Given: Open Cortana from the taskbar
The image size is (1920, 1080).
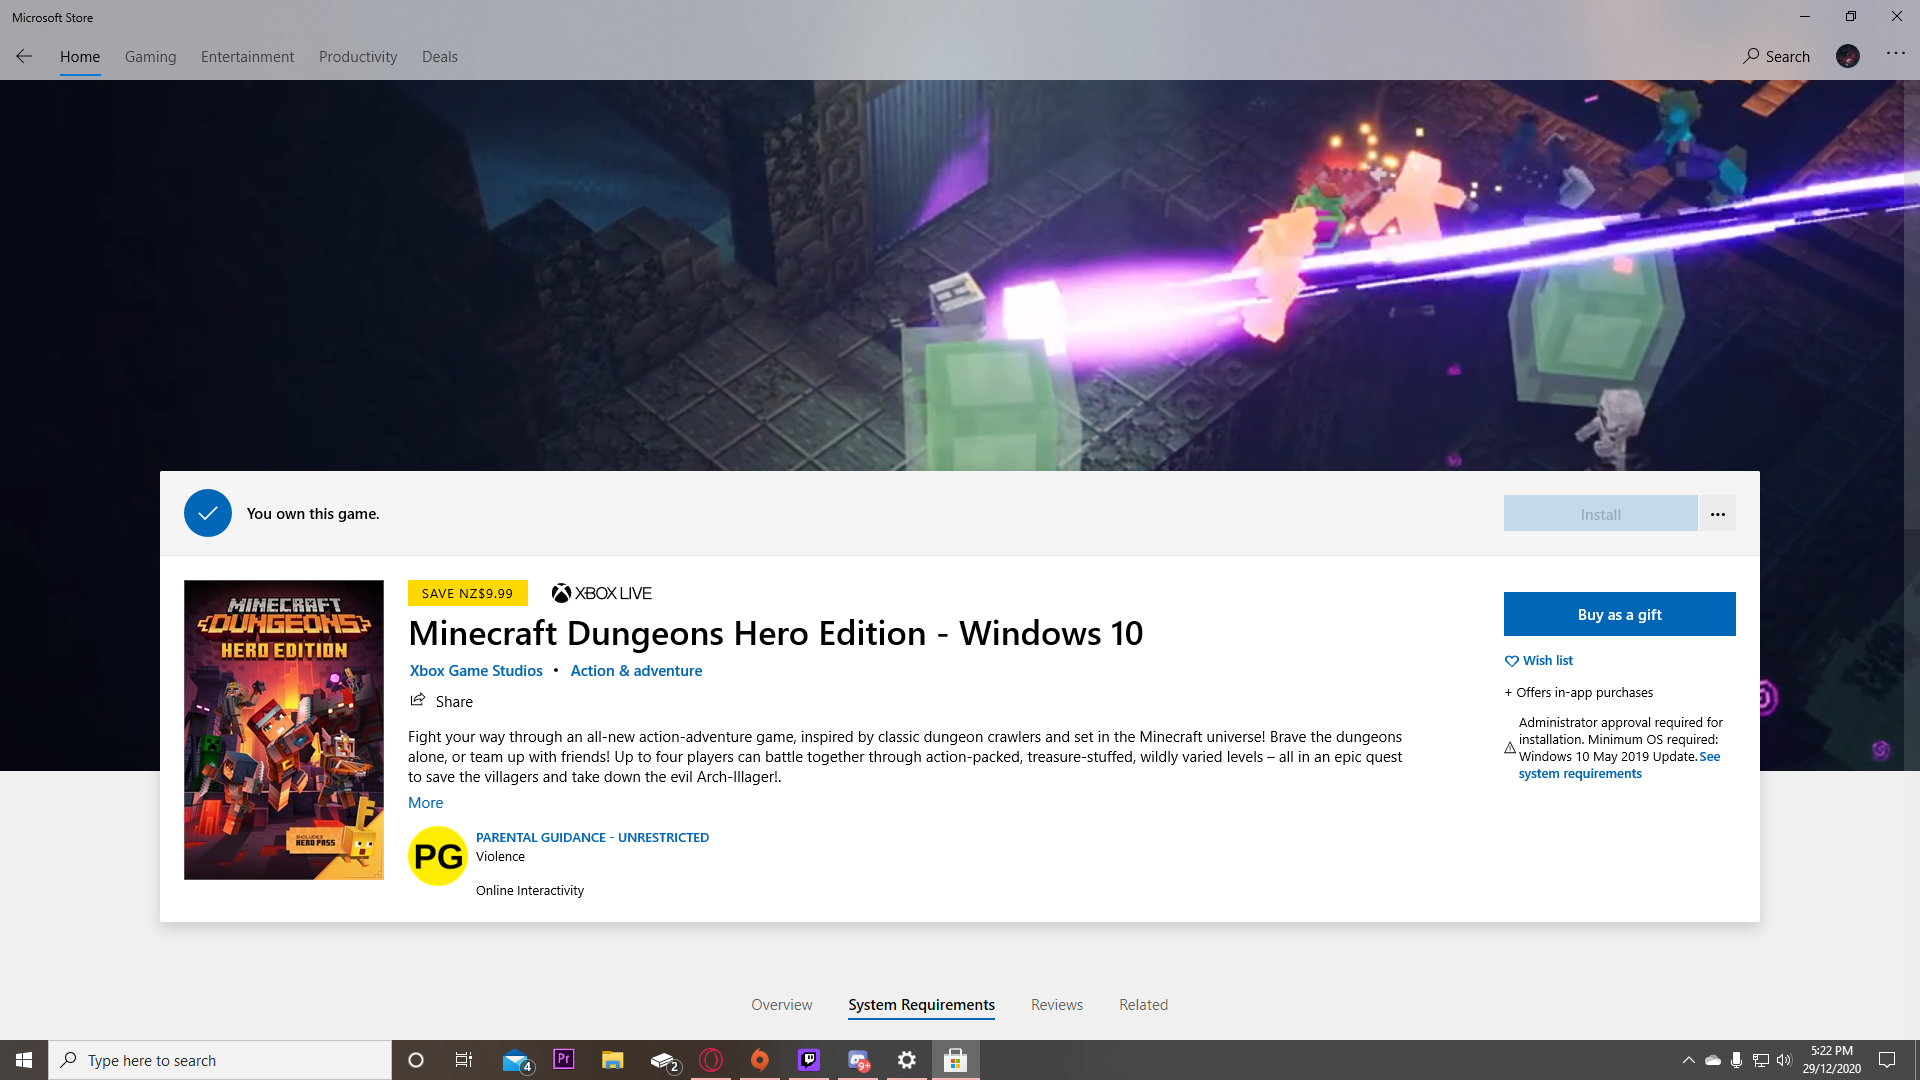Looking at the screenshot, I should coord(416,1060).
